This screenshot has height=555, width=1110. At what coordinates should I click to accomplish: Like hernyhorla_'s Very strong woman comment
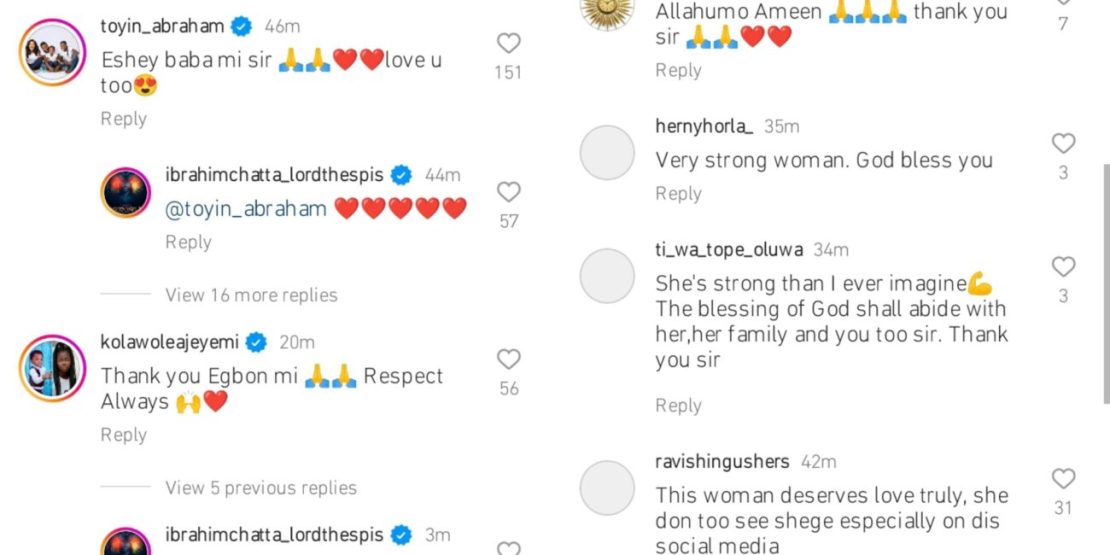tap(1063, 144)
